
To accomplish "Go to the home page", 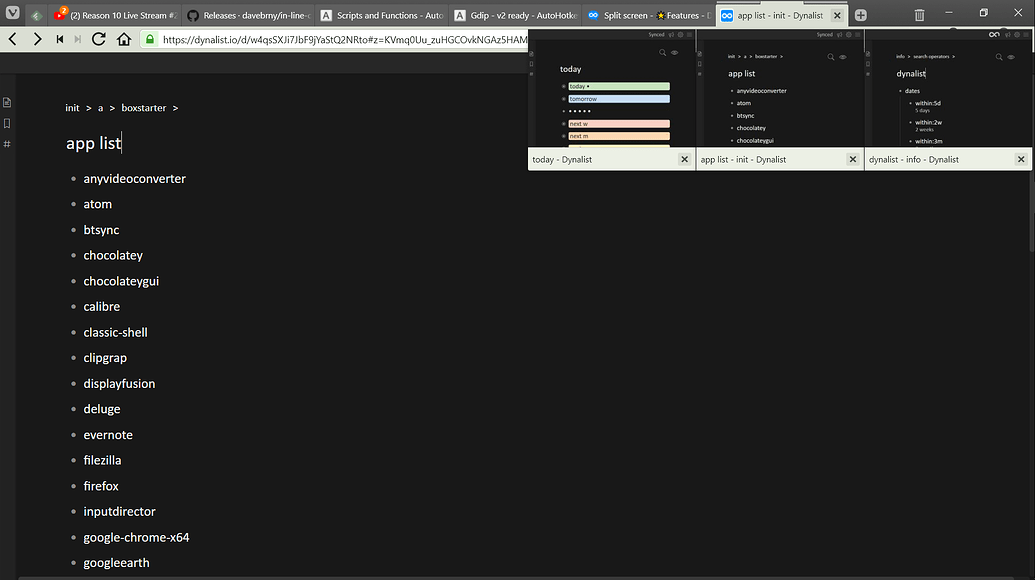I will click(x=124, y=40).
